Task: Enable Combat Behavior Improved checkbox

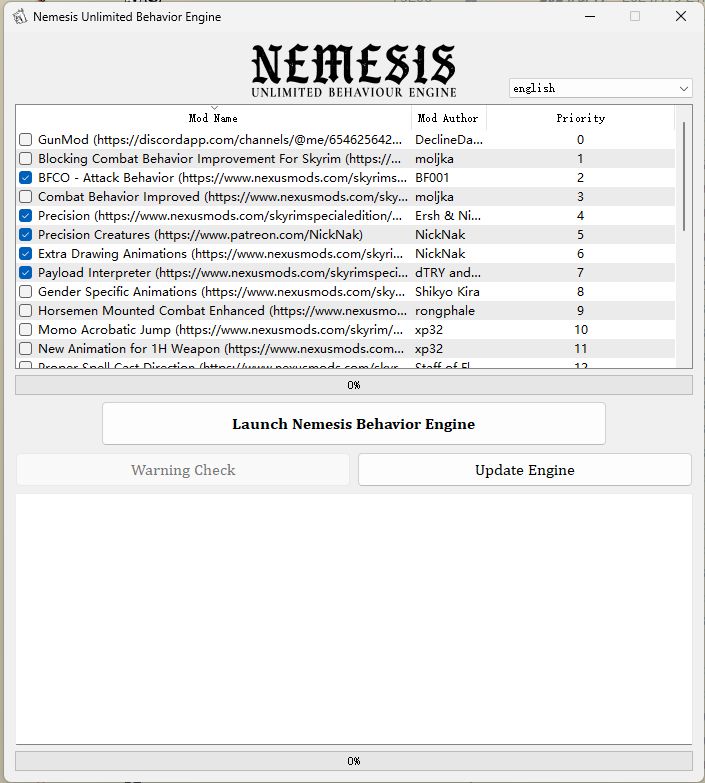Action: (x=25, y=196)
